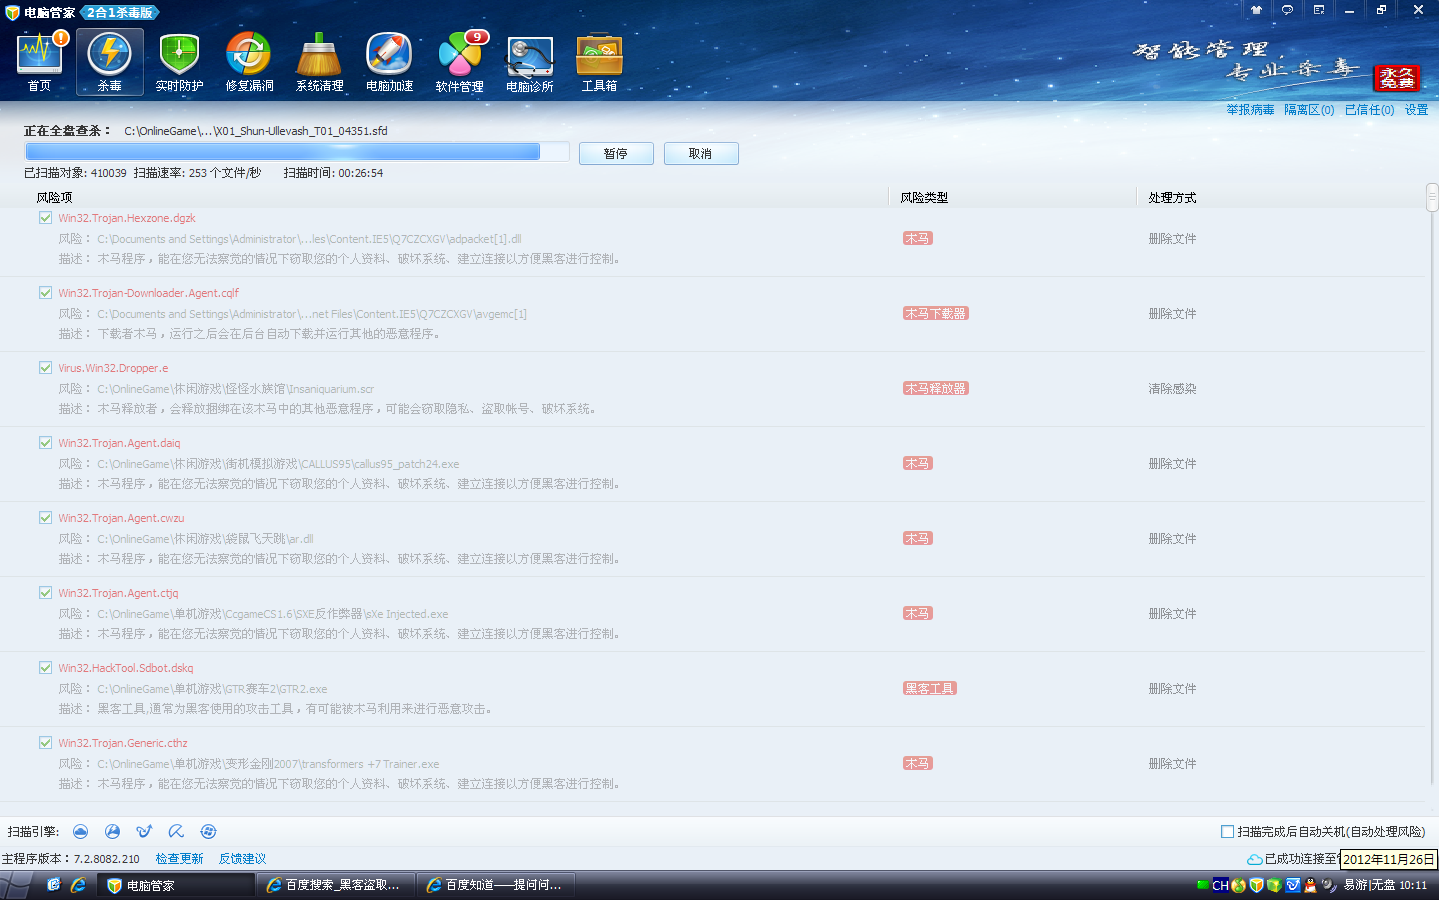Enable auto shutdown after scan checkbox
This screenshot has width=1439, height=900.
1227,831
